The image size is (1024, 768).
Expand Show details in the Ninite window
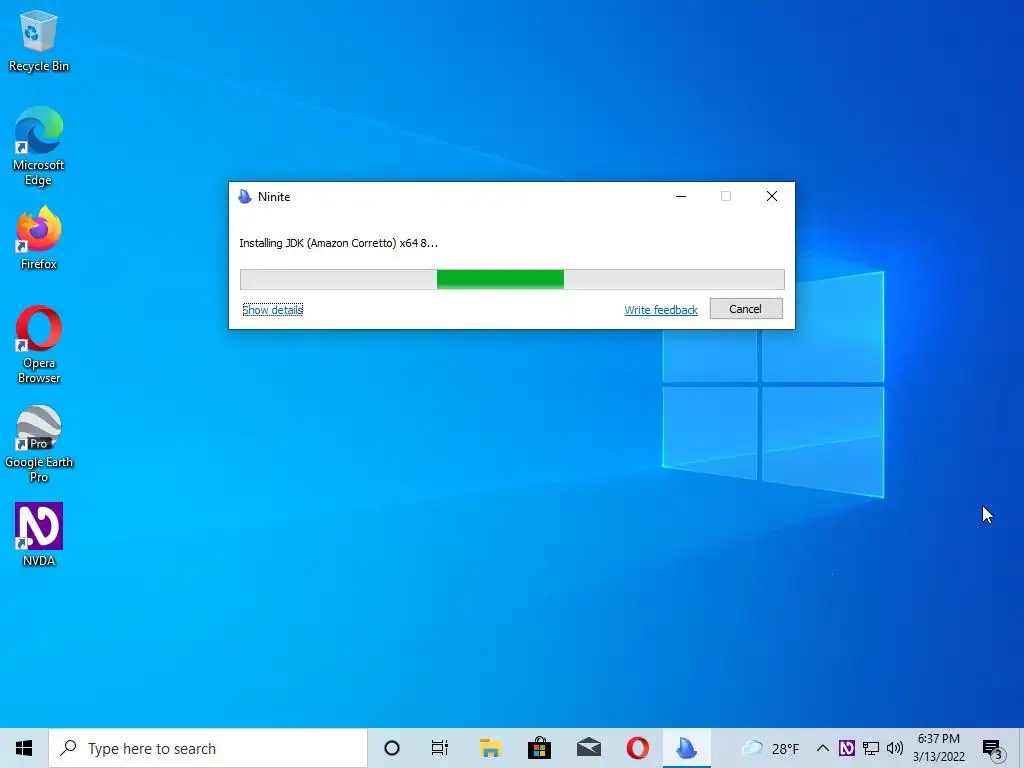272,310
